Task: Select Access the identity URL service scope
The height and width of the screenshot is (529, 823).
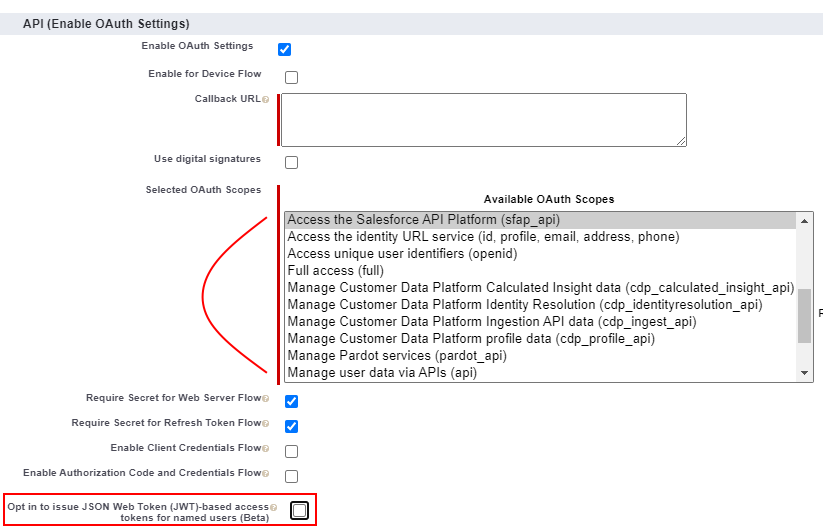Action: pos(540,237)
